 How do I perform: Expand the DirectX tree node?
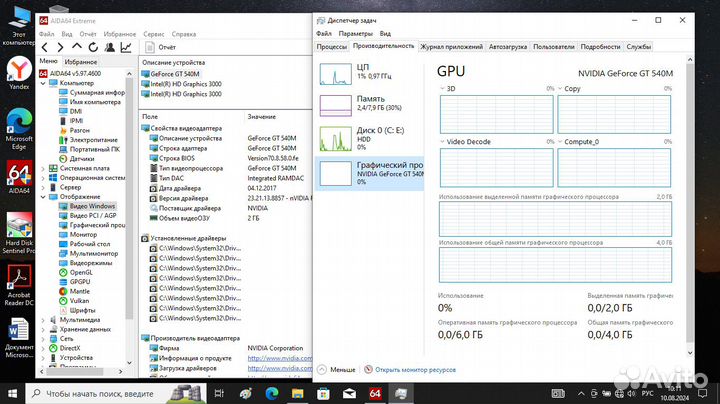43,348
